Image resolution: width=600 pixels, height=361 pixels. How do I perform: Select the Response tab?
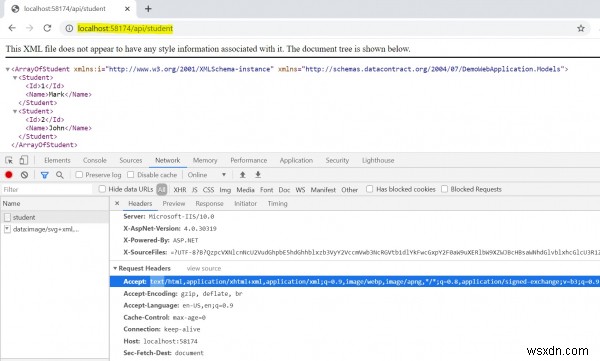(x=209, y=204)
